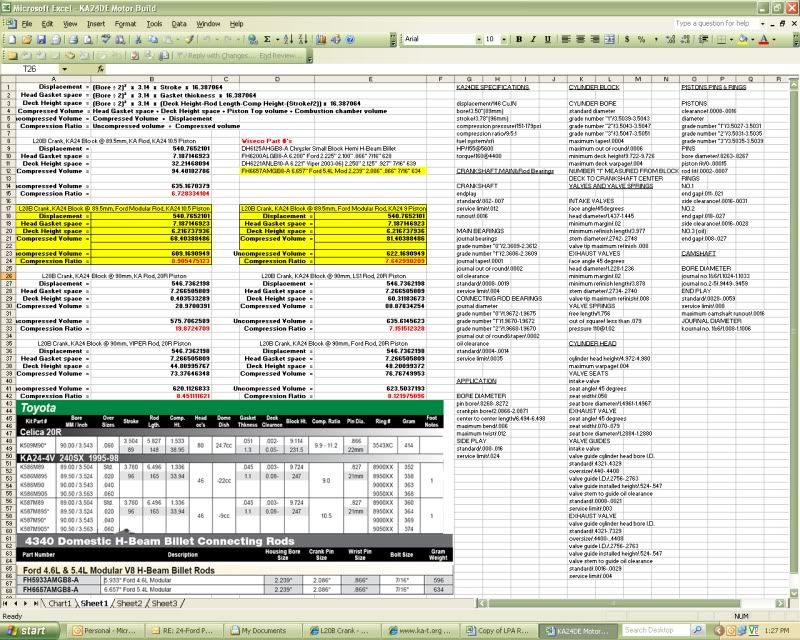The image size is (800, 640).
Task: Apply Merge and Center to cells
Action: (x=610, y=39)
